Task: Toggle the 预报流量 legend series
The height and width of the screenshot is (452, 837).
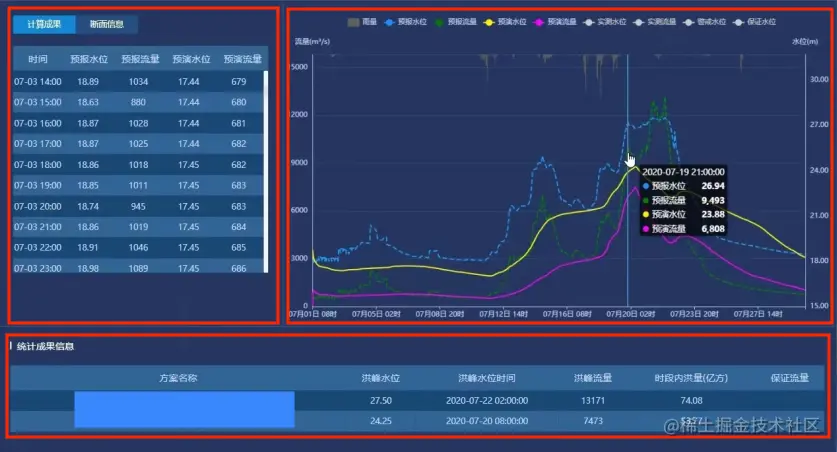Action: tap(455, 22)
